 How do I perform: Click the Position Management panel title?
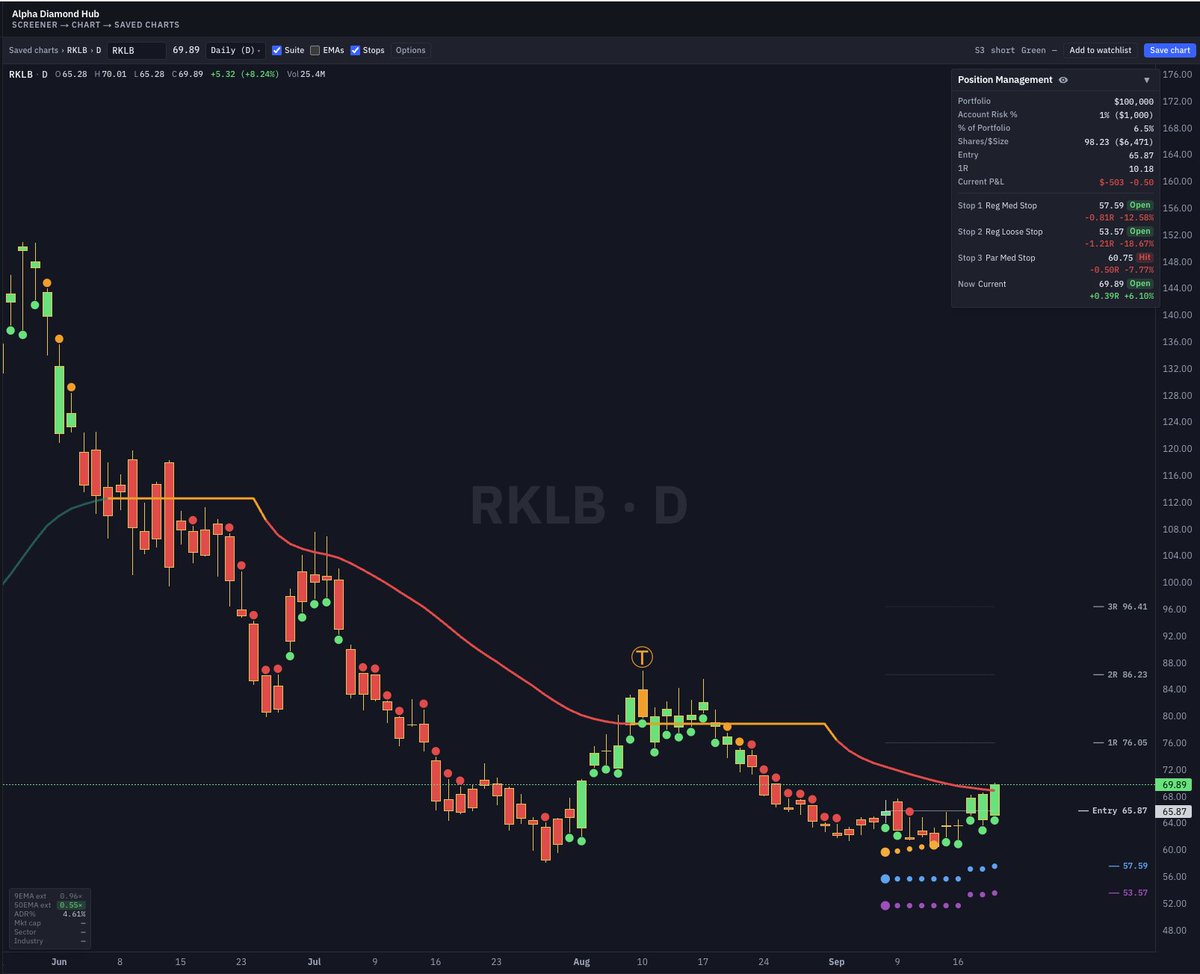coord(1005,80)
